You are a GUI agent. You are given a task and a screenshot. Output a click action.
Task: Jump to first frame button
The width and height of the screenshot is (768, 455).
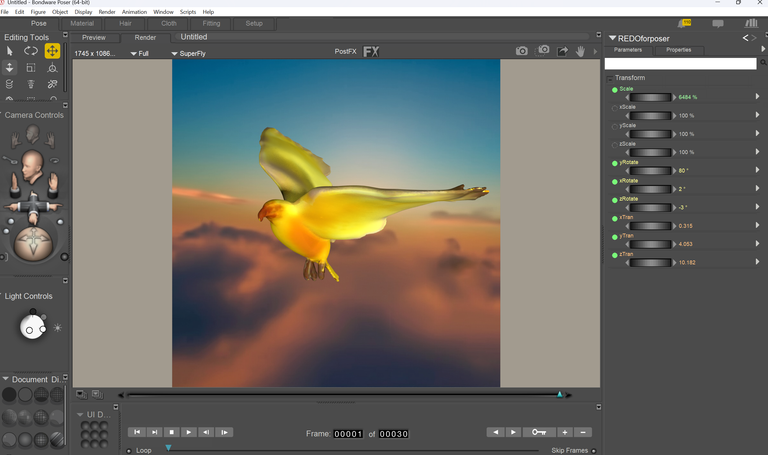click(x=137, y=432)
